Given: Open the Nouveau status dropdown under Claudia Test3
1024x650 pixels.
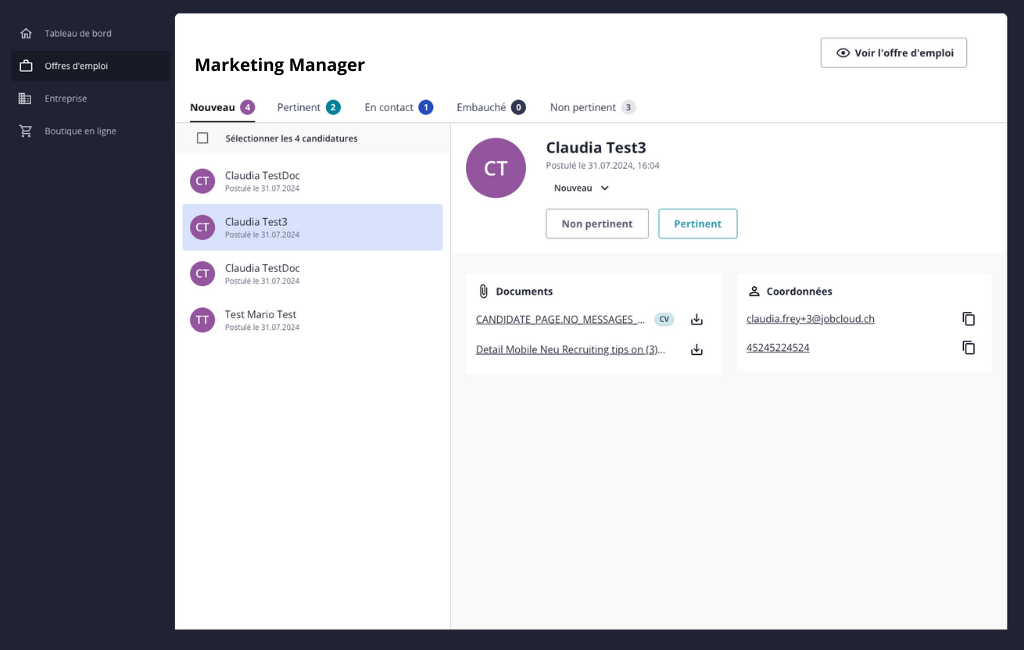Looking at the screenshot, I should [582, 188].
